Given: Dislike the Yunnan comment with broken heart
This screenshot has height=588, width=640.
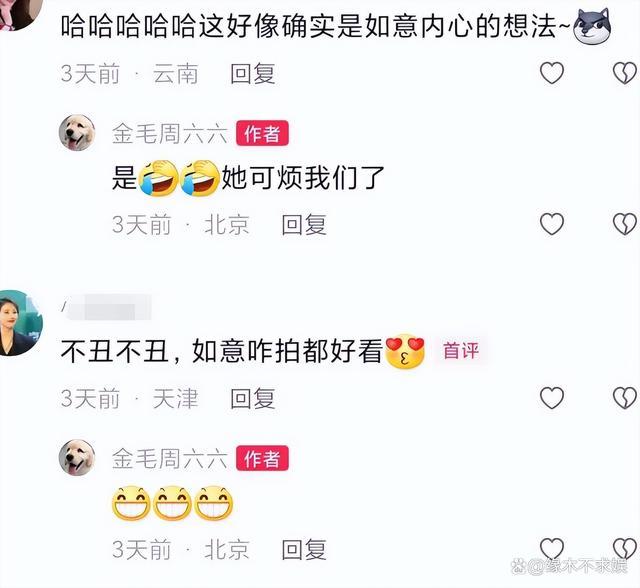Looking at the screenshot, I should (x=625, y=73).
